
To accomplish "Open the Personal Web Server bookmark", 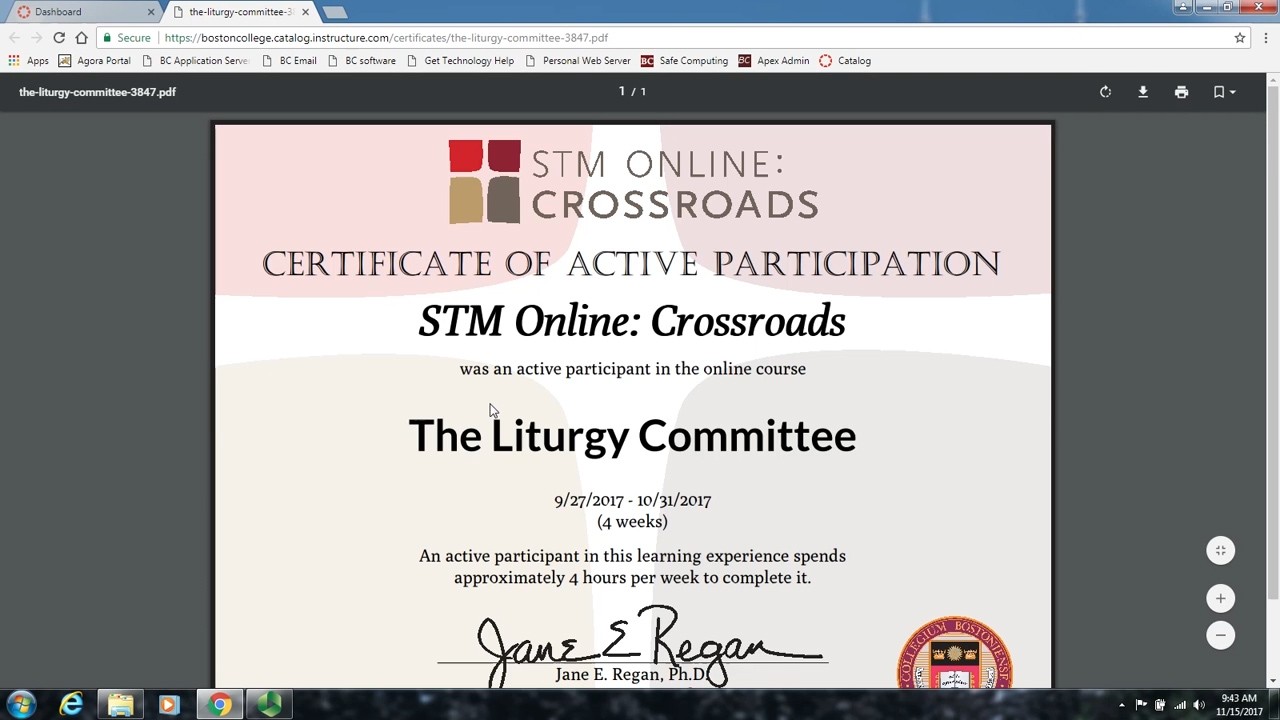I will click(x=577, y=61).
